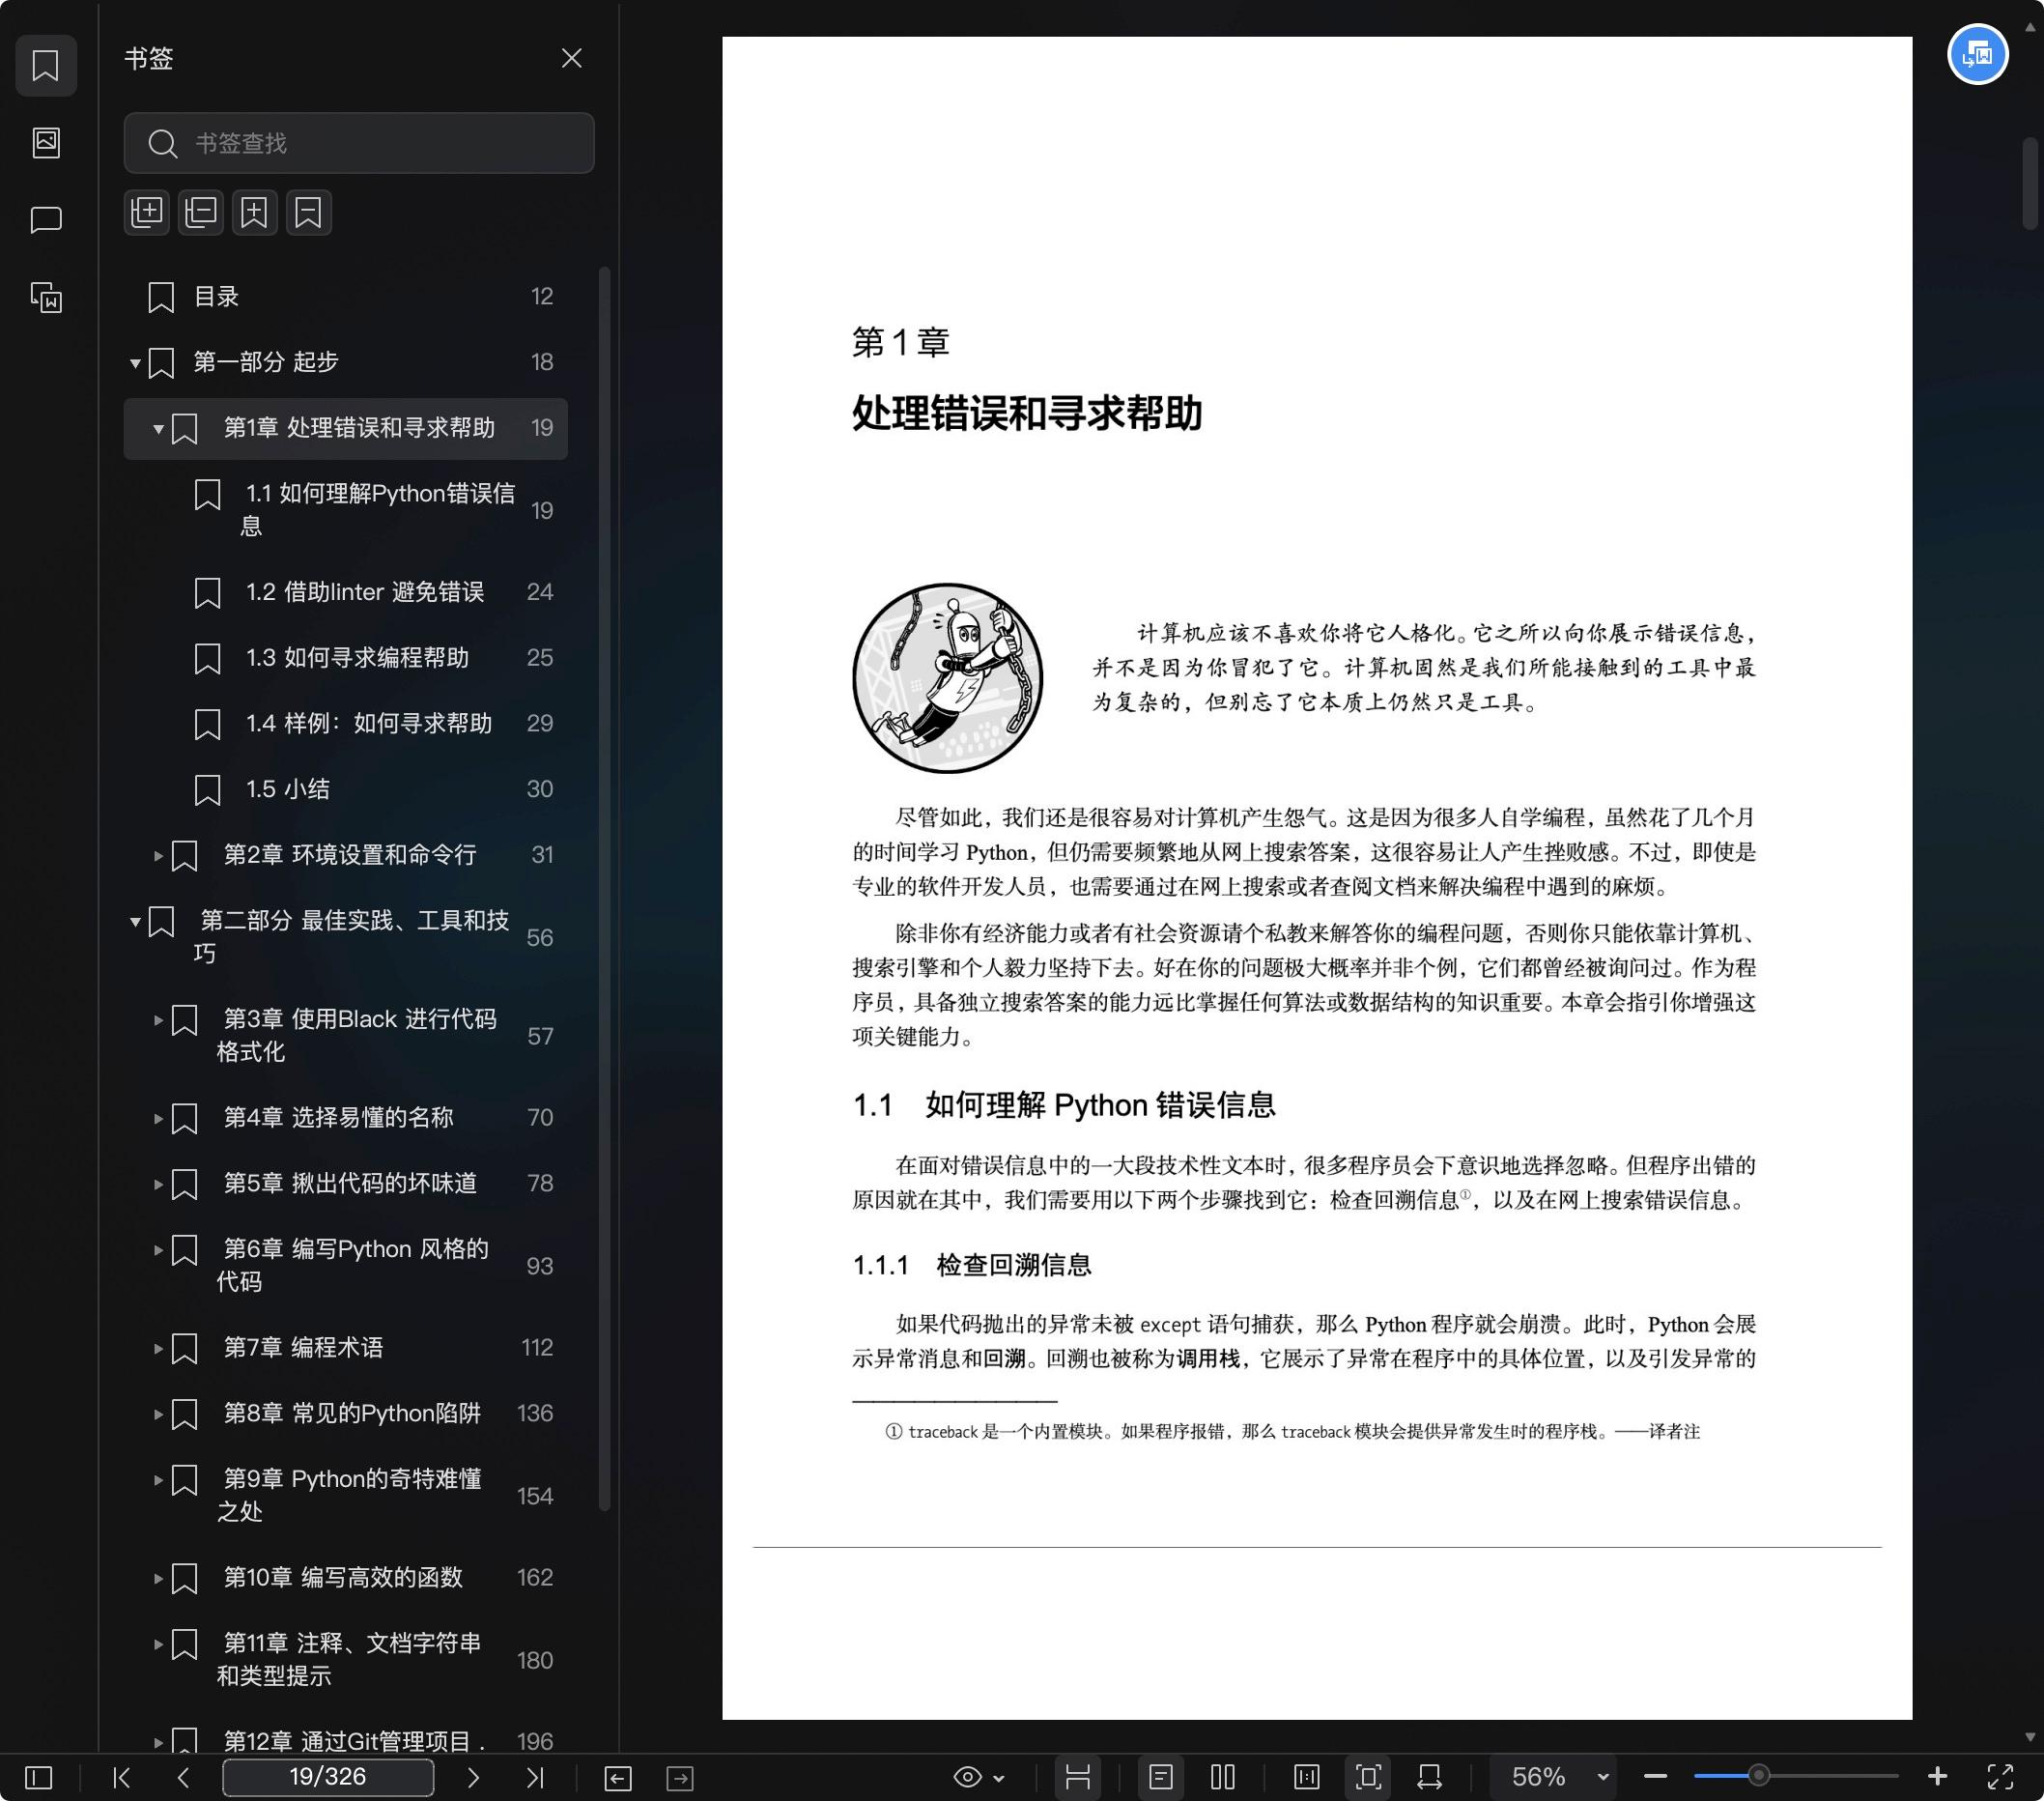
Task: Expand 第3章 使用Black 进行代码格式化
Action: tap(158, 1020)
